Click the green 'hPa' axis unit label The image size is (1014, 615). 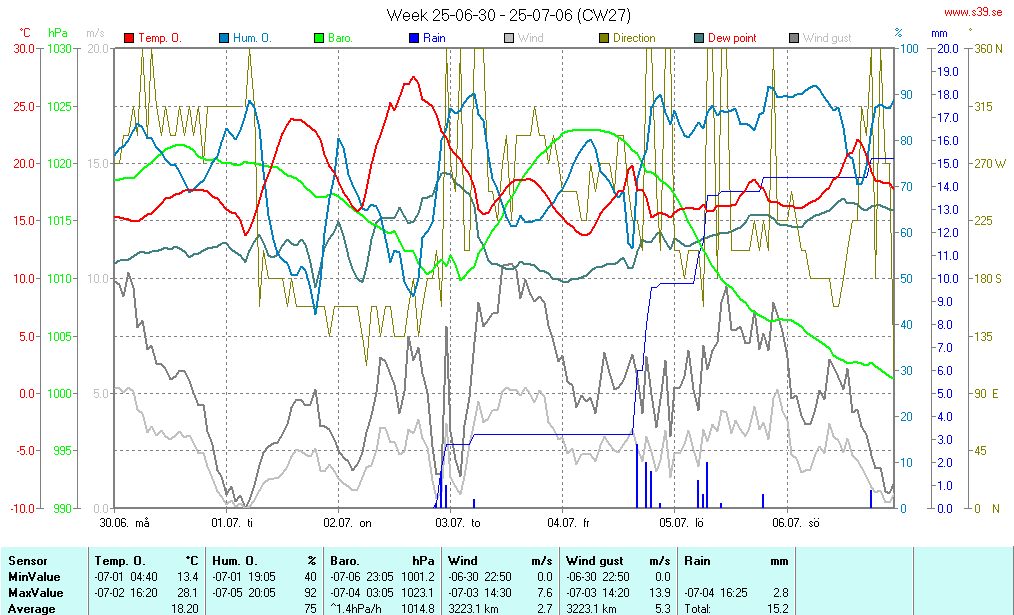coord(58,33)
